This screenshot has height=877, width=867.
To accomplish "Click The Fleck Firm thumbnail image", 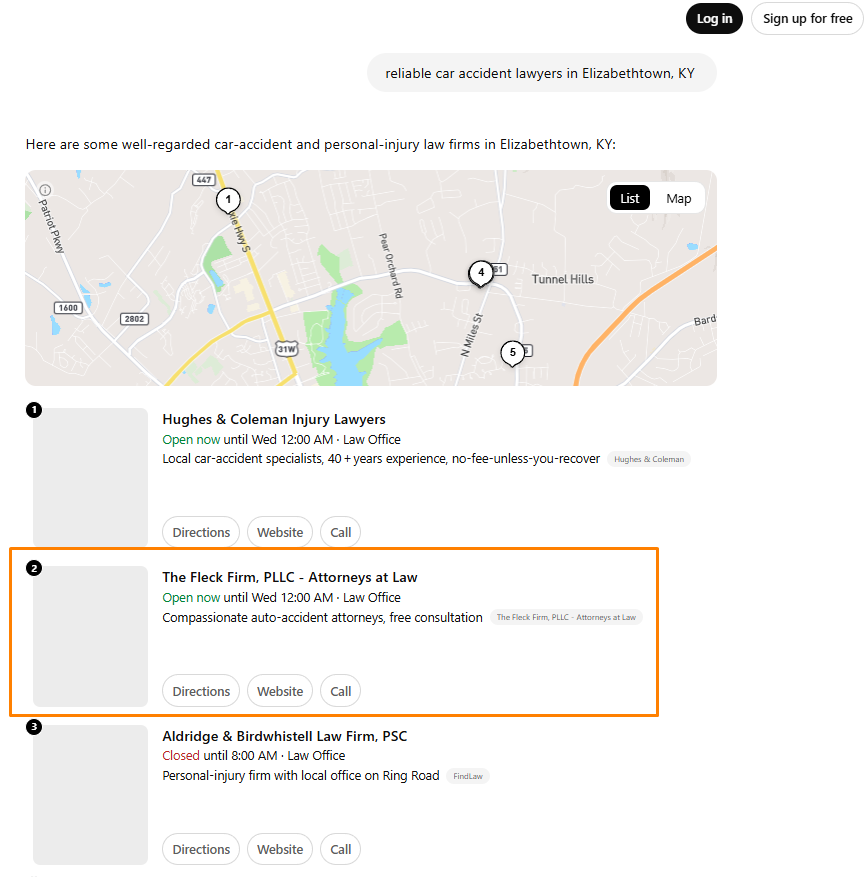I will 91,636.
